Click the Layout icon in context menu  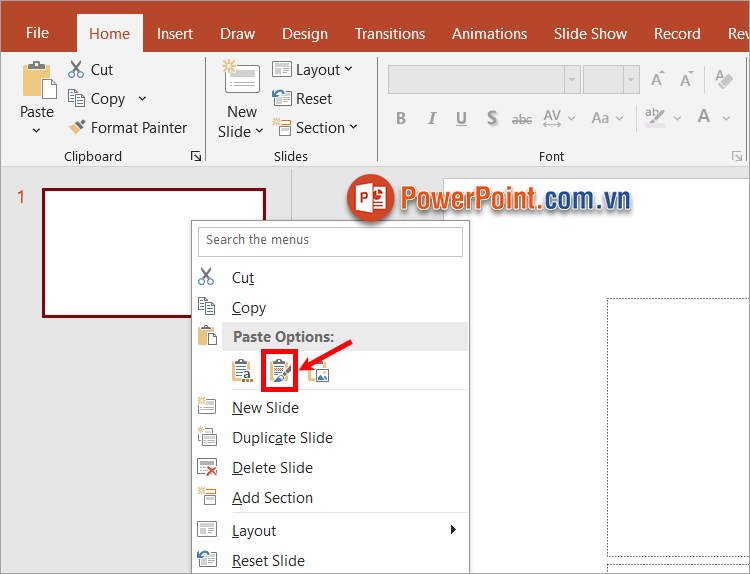[x=207, y=529]
